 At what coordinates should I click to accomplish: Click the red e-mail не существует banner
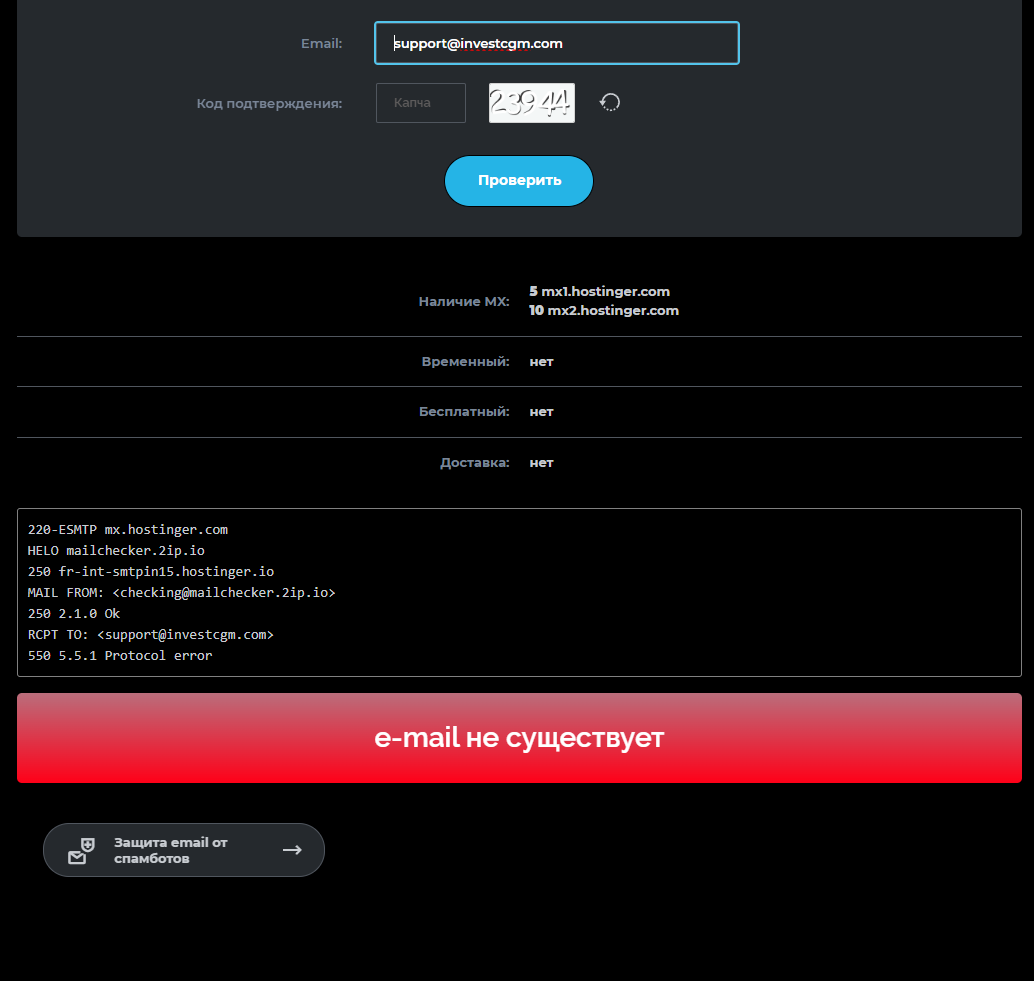click(x=519, y=738)
